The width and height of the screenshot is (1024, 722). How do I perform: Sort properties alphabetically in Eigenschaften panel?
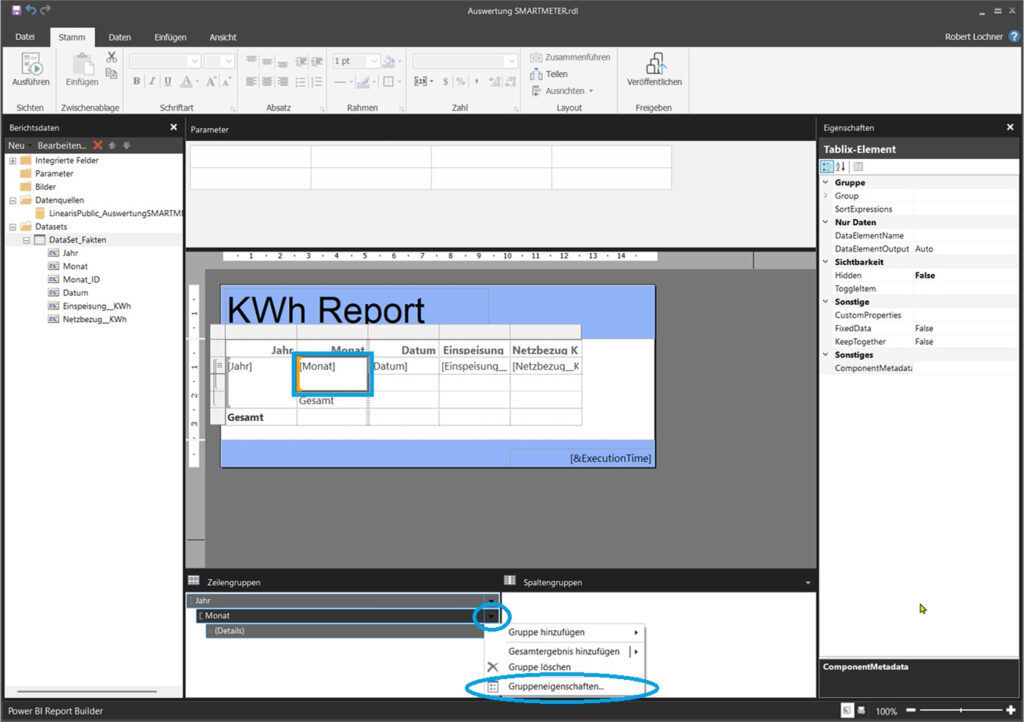point(840,167)
